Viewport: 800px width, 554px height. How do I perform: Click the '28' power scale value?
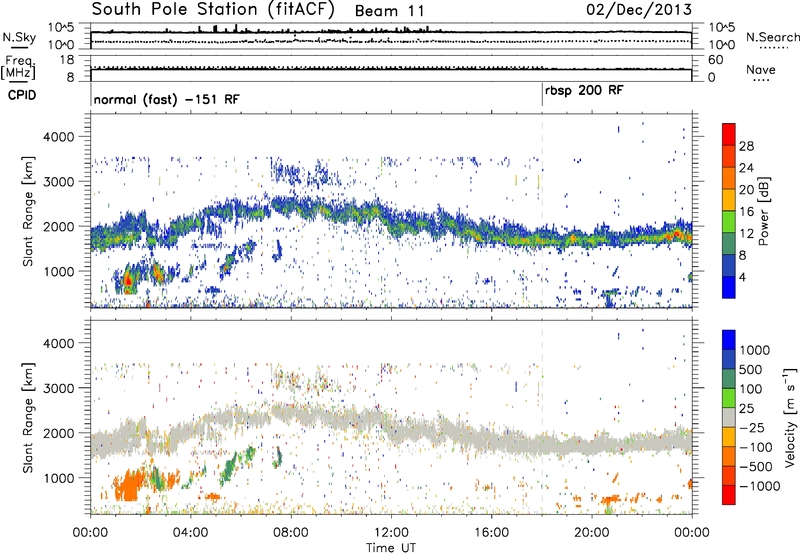[746, 146]
